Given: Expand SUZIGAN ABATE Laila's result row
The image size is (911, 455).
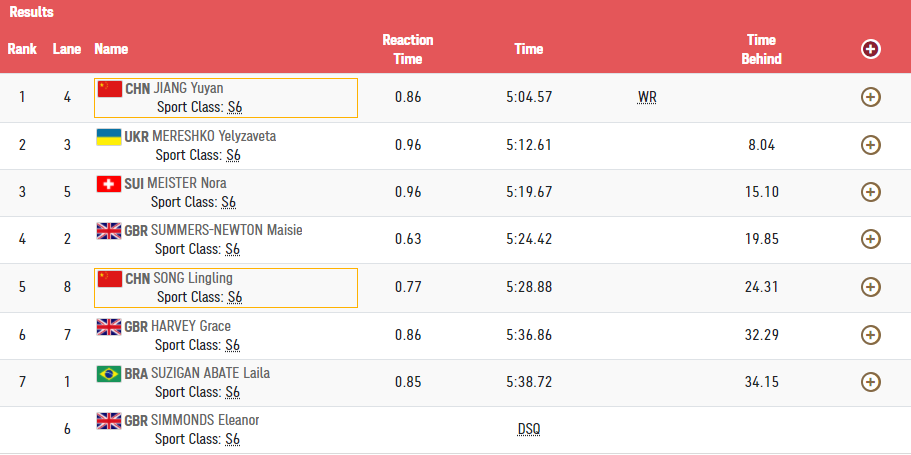Looking at the screenshot, I should click(870, 381).
